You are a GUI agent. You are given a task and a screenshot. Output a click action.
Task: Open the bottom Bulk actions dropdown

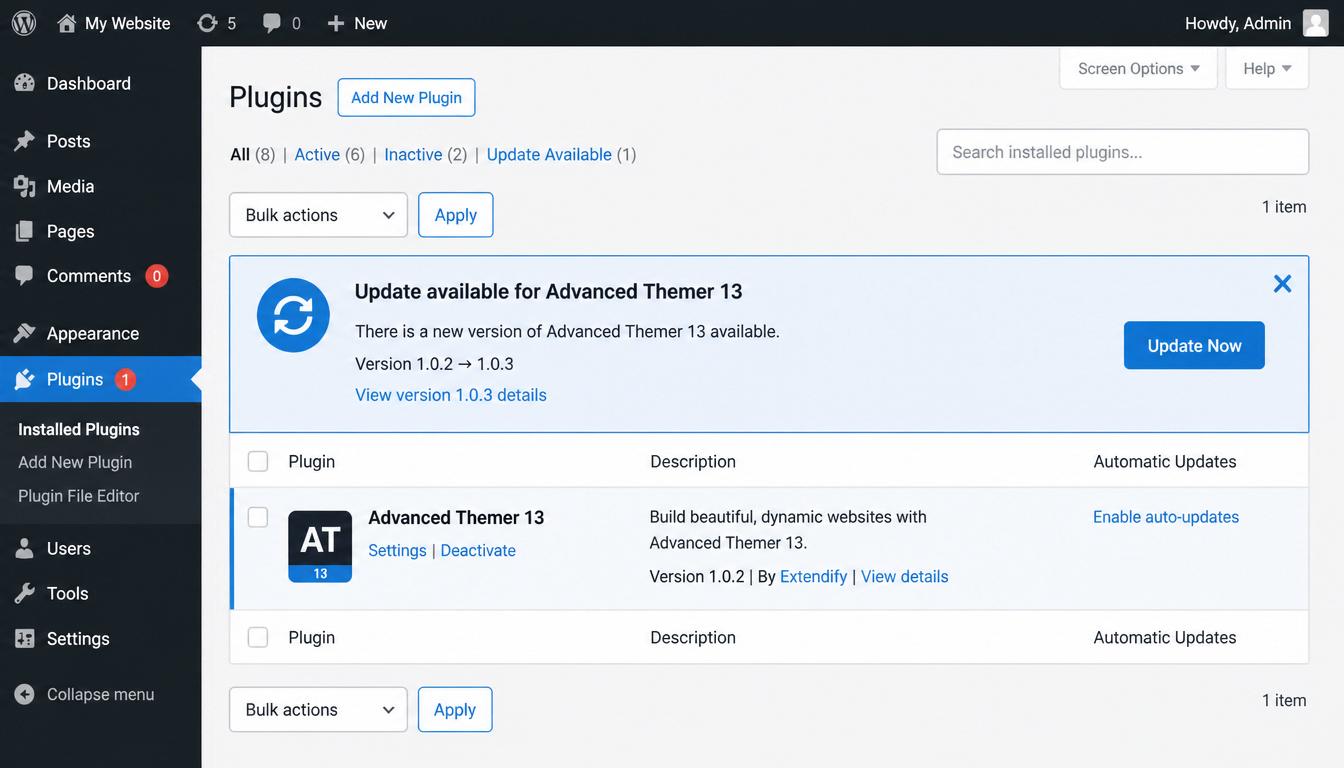pos(318,709)
